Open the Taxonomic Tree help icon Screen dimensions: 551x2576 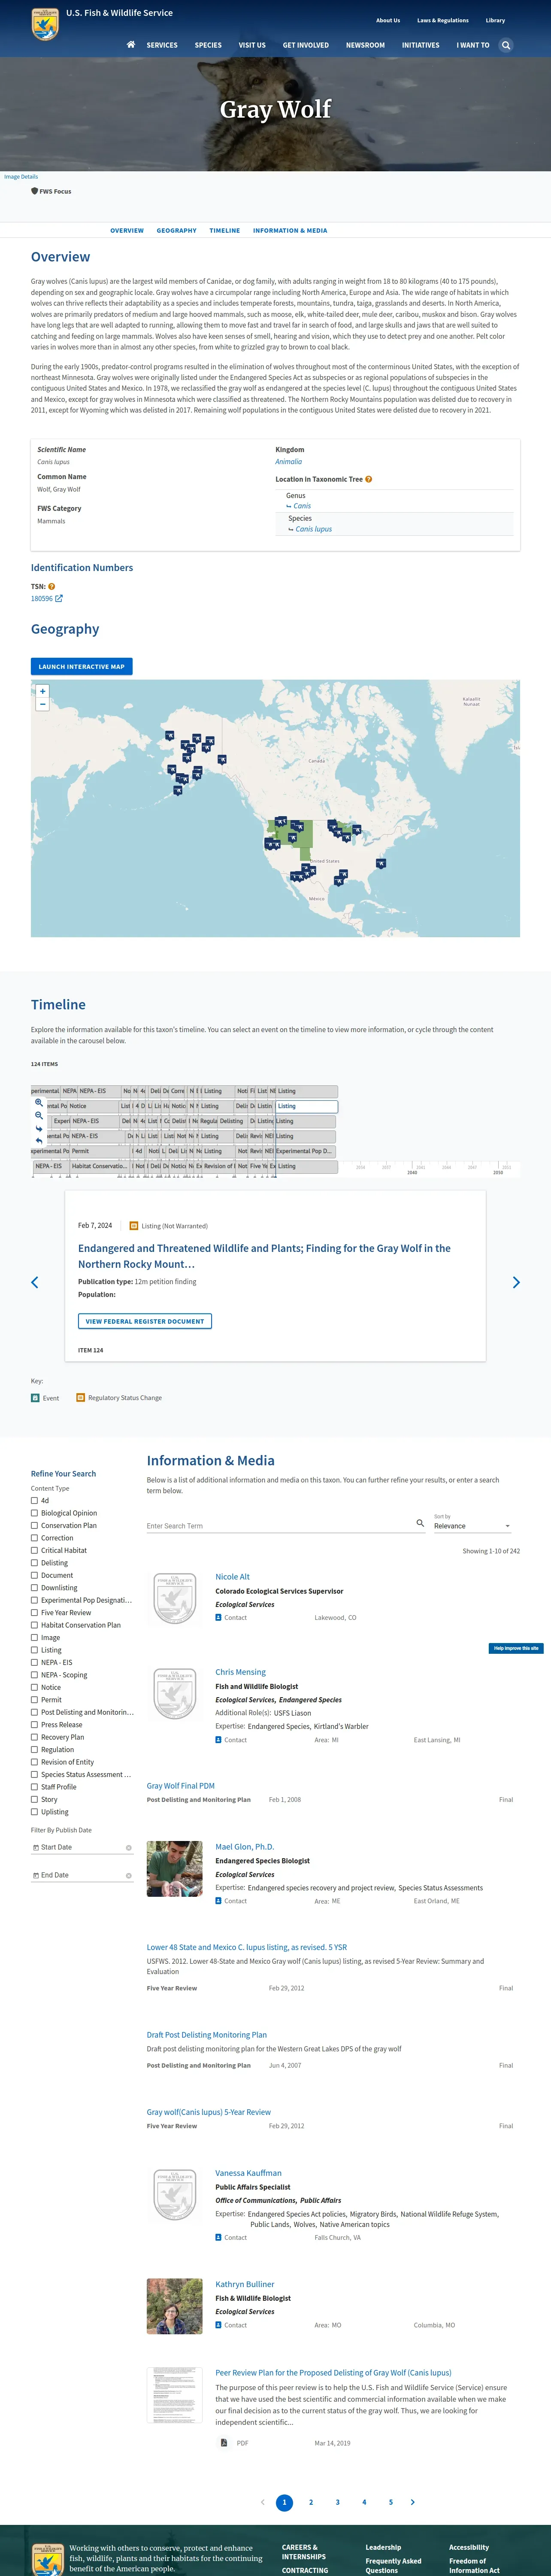pyautogui.click(x=368, y=479)
